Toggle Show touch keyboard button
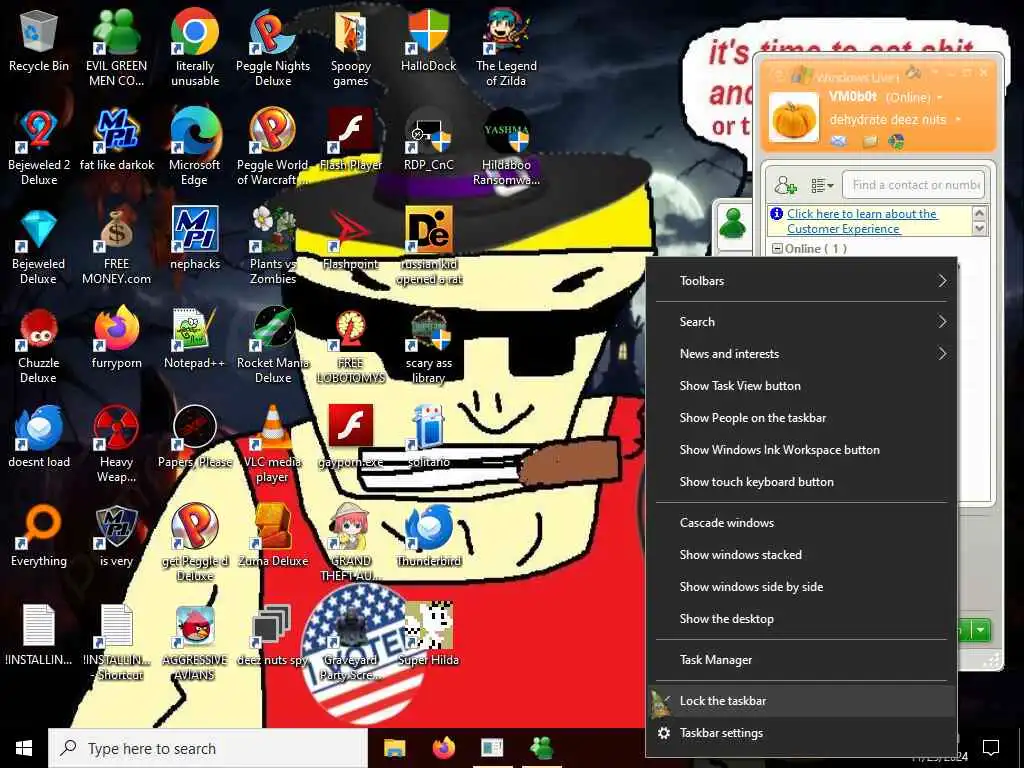 (801, 482)
